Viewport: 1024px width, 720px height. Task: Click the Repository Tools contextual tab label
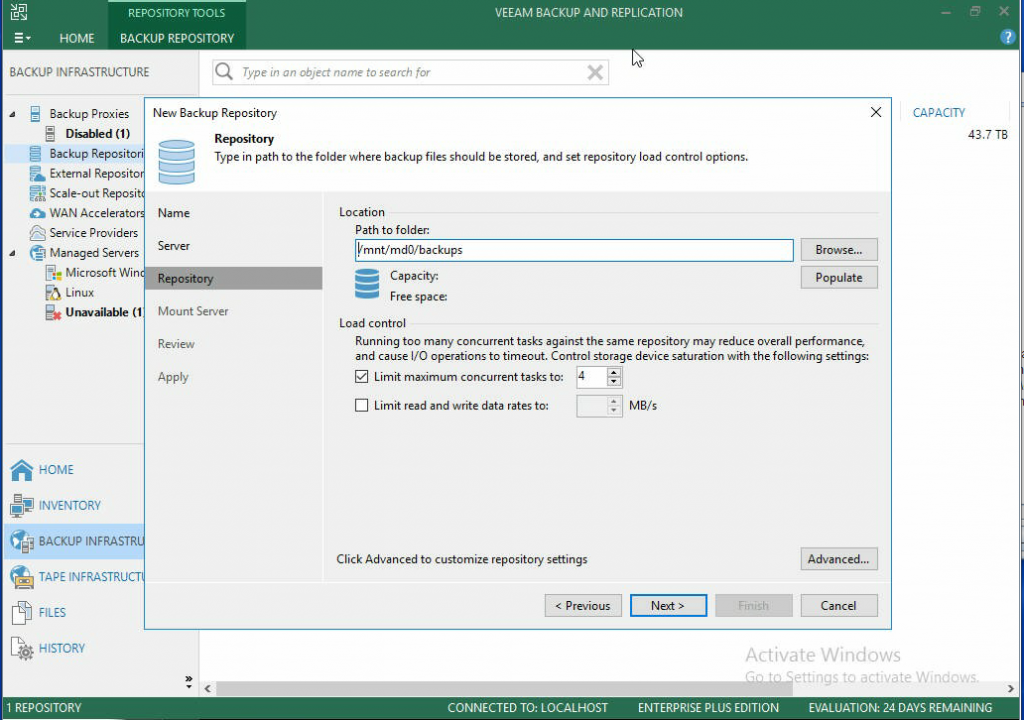click(x=176, y=12)
